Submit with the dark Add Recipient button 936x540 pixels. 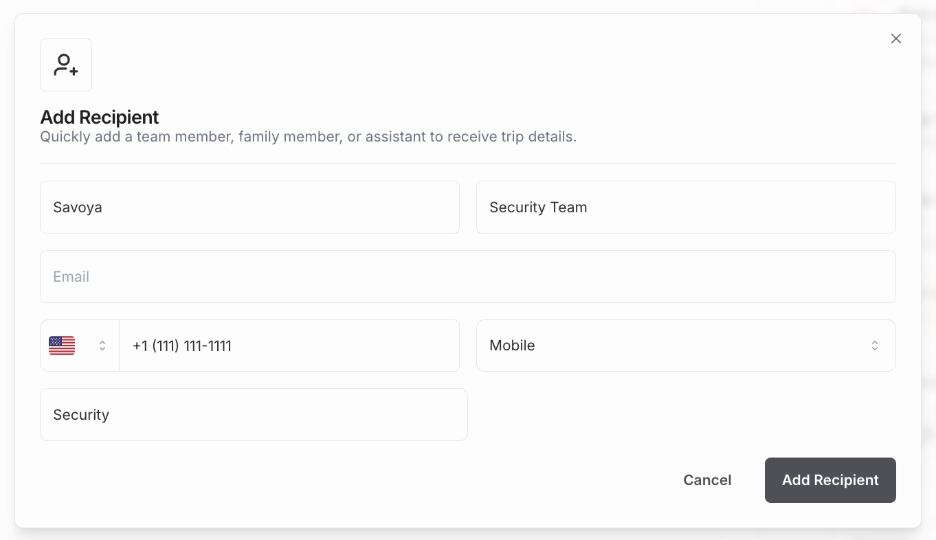pyautogui.click(x=830, y=480)
